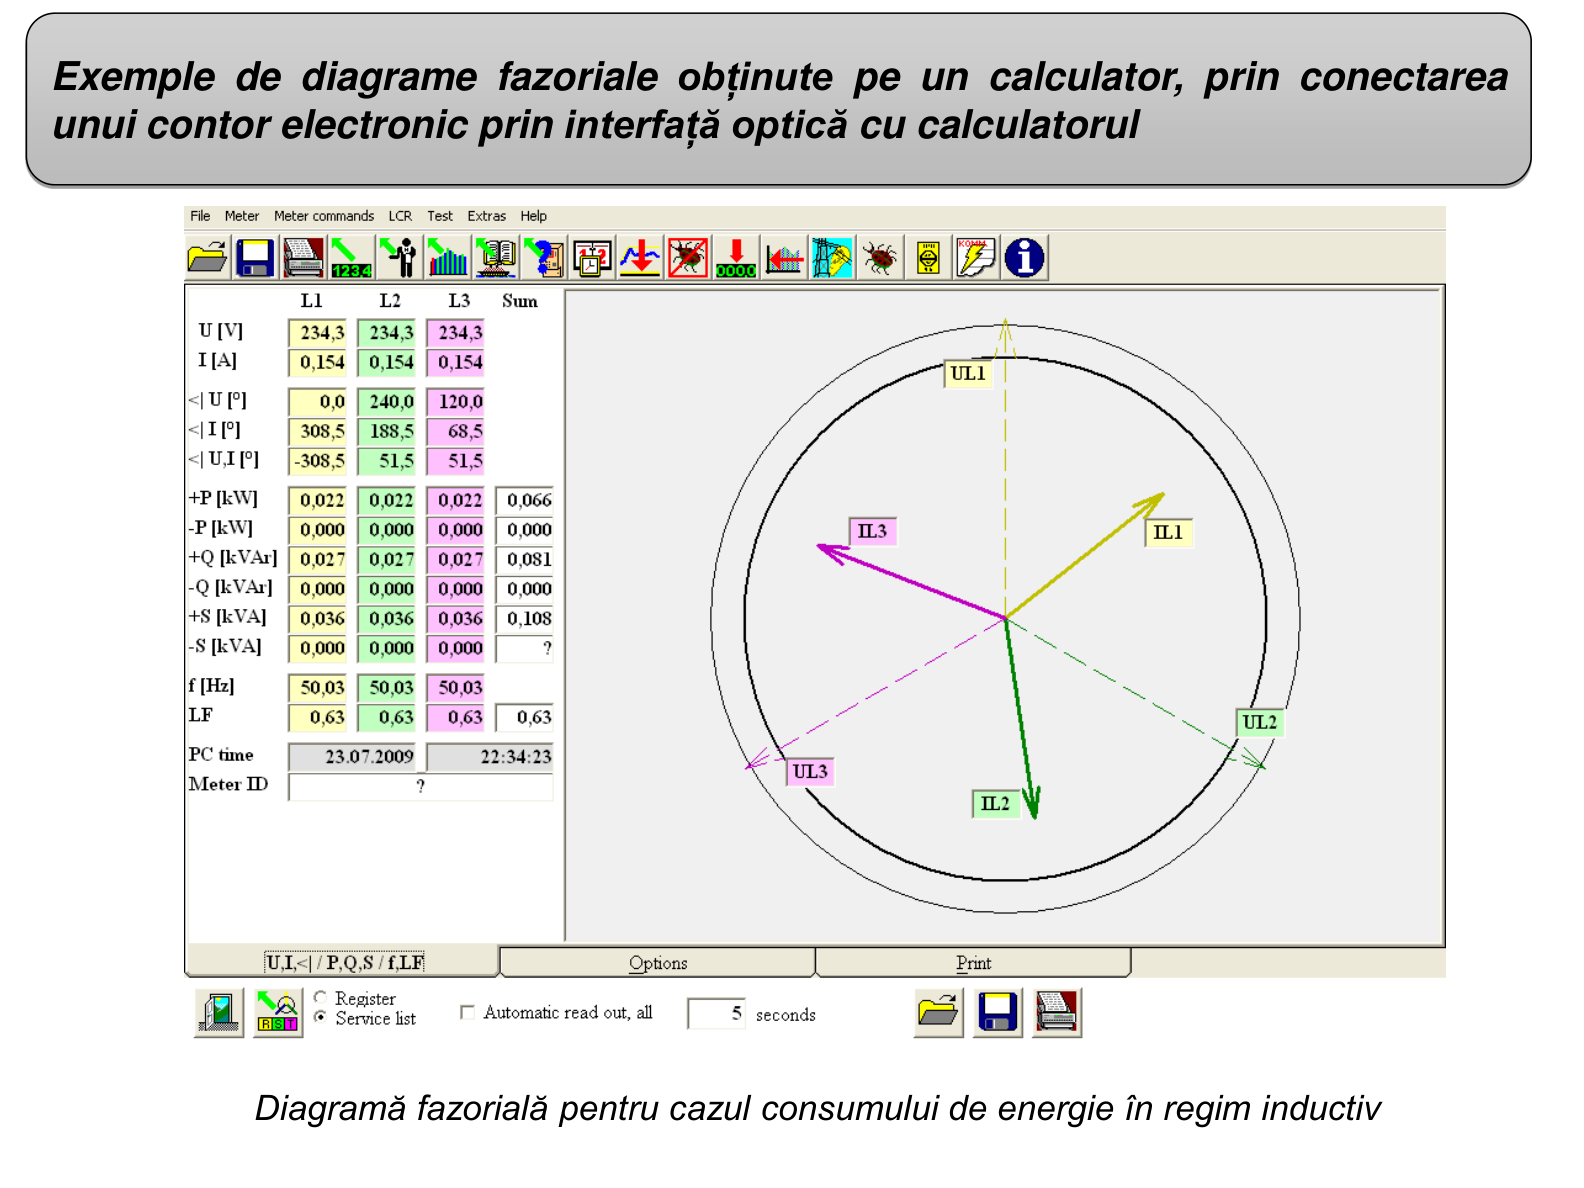Click the L1 U,I angle value -308,5

click(318, 461)
